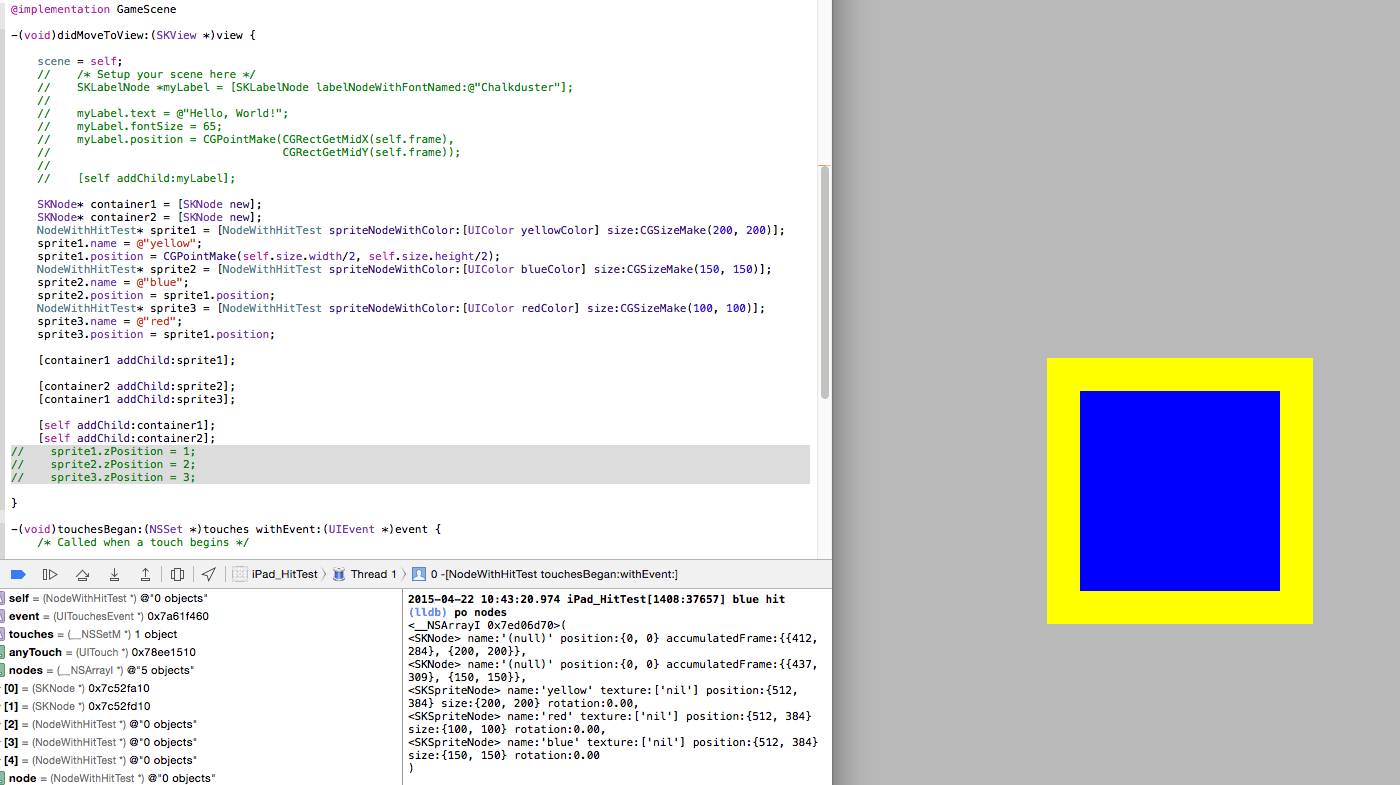Viewport: 1400px width, 785px height.
Task: Select the 'self' variable row
Action: click(200, 598)
